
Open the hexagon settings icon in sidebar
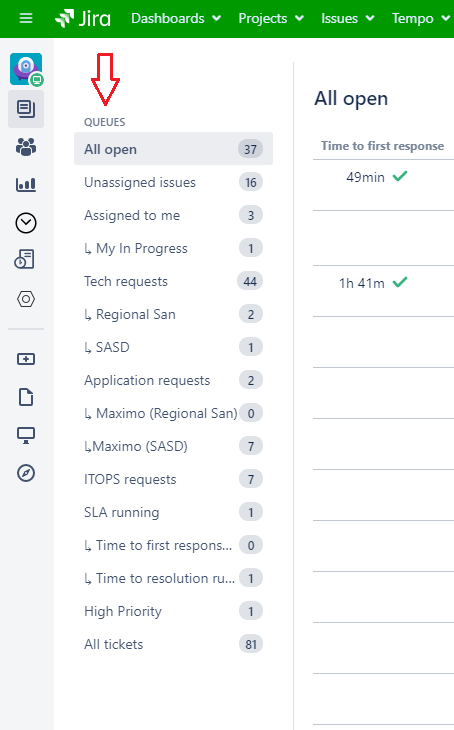[26, 299]
